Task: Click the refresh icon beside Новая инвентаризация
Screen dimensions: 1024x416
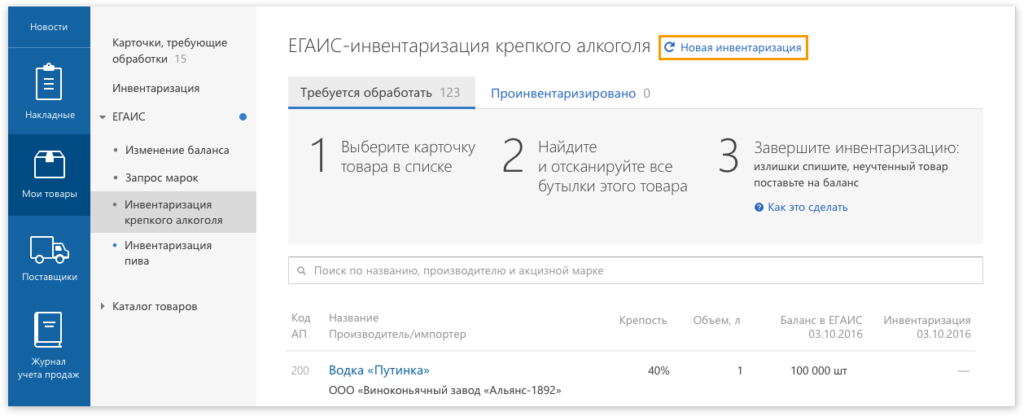Action: (670, 47)
